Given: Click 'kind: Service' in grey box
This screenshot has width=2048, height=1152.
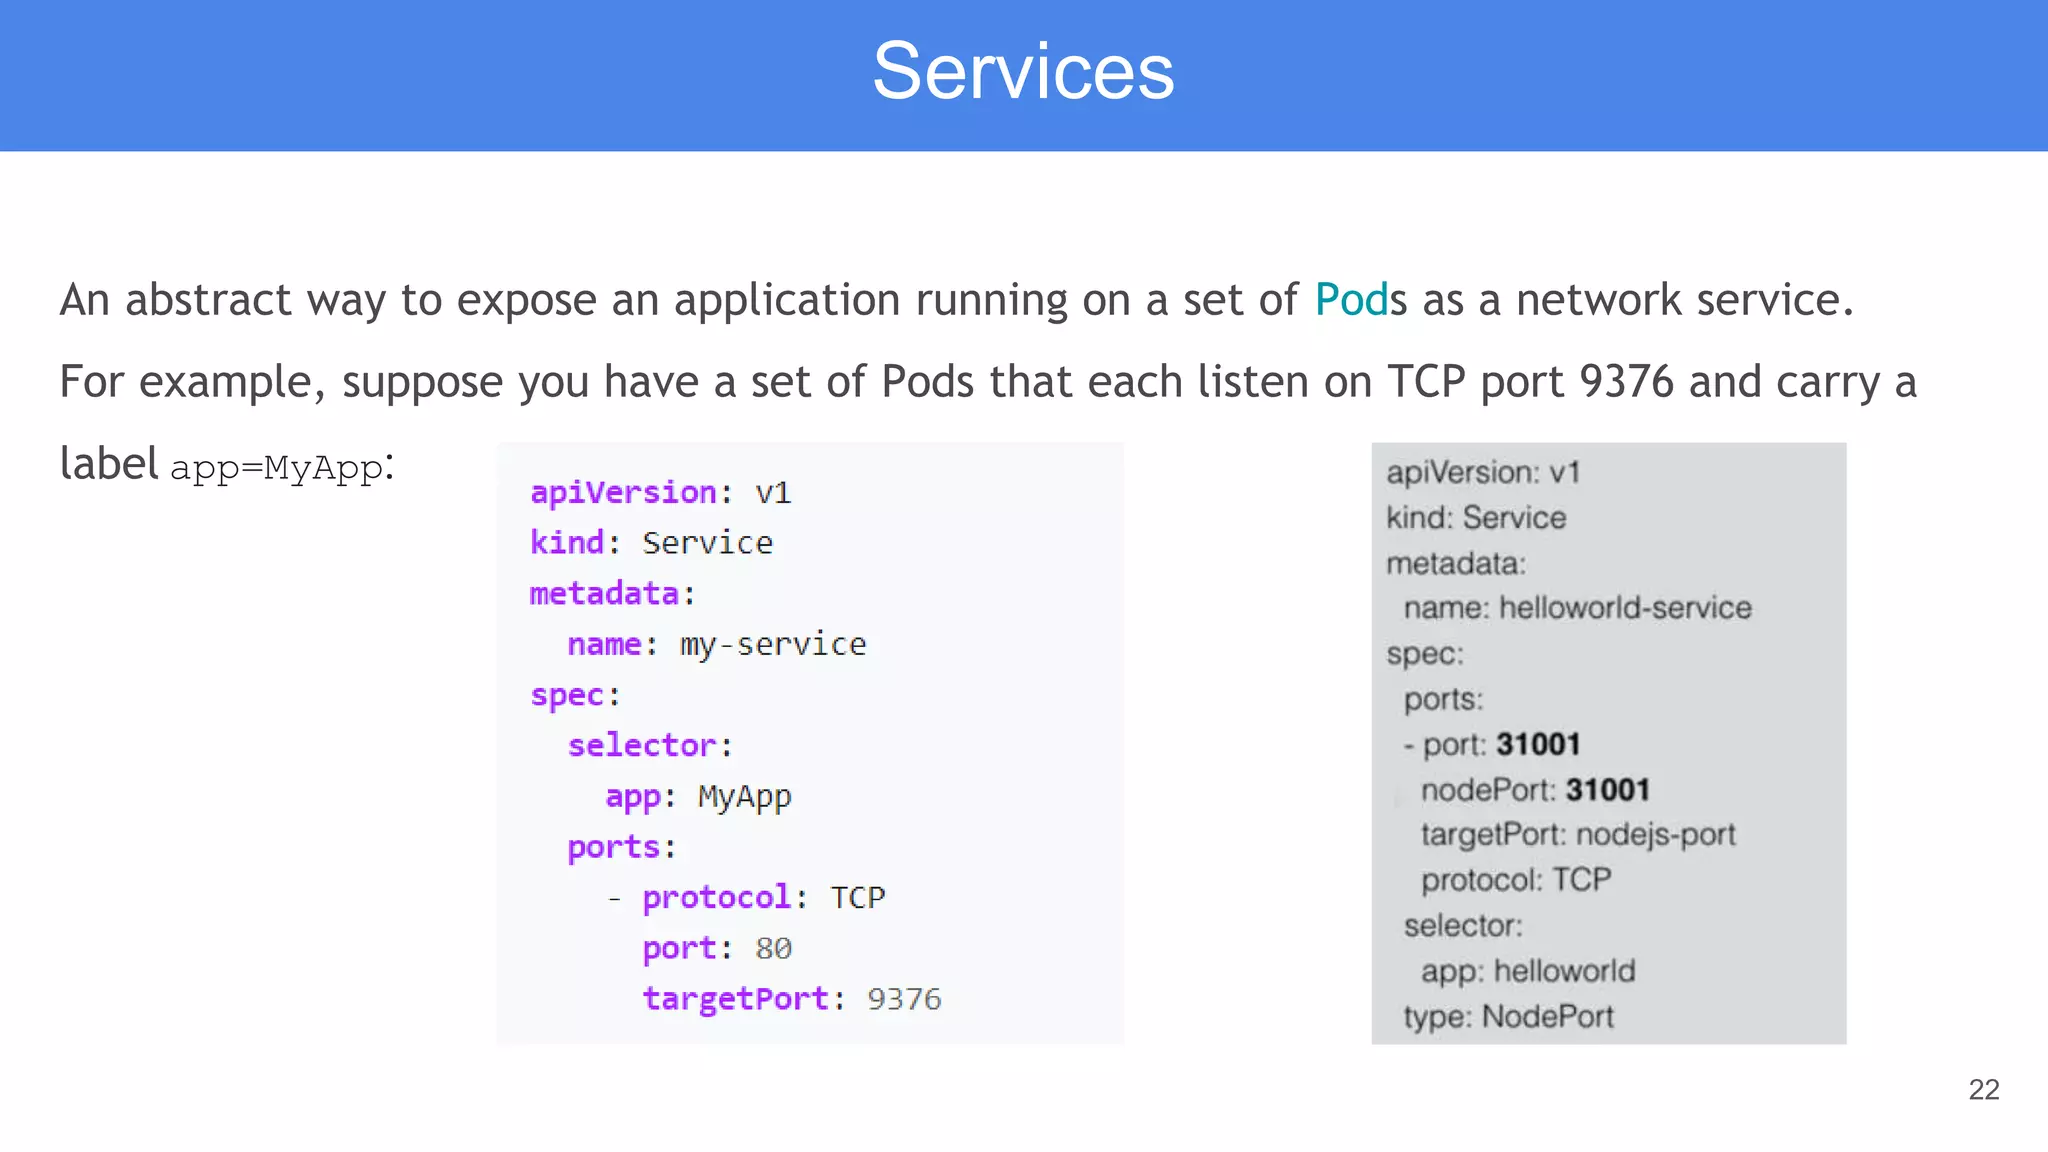Looking at the screenshot, I should click(x=1476, y=518).
